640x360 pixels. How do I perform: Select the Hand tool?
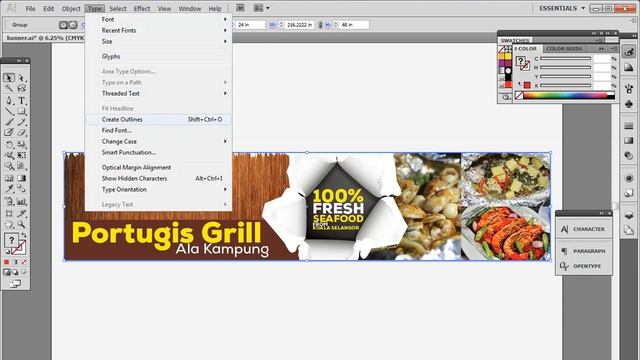tap(9, 224)
